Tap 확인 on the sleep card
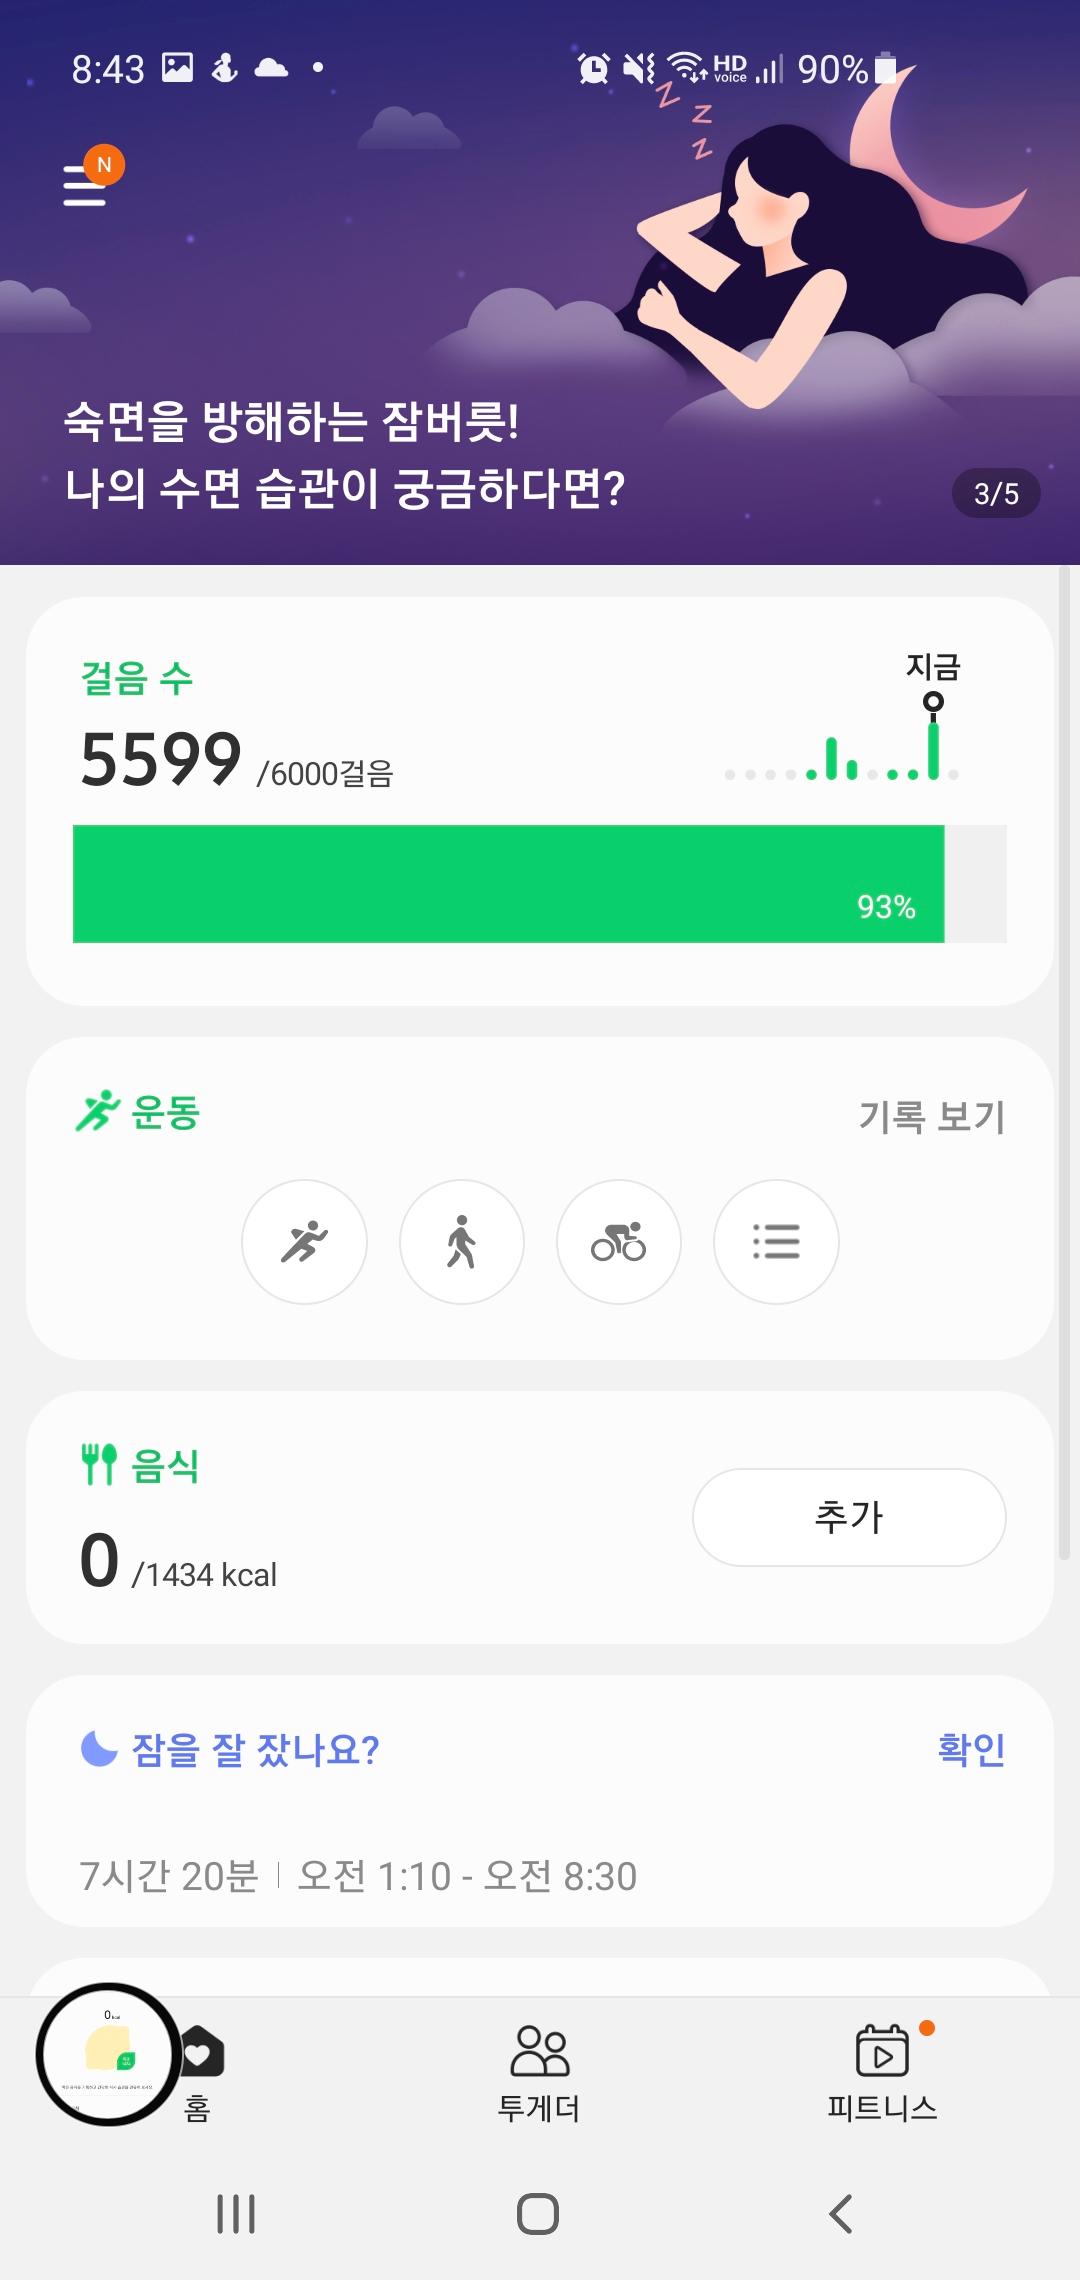This screenshot has height=2280, width=1080. pos(971,1749)
